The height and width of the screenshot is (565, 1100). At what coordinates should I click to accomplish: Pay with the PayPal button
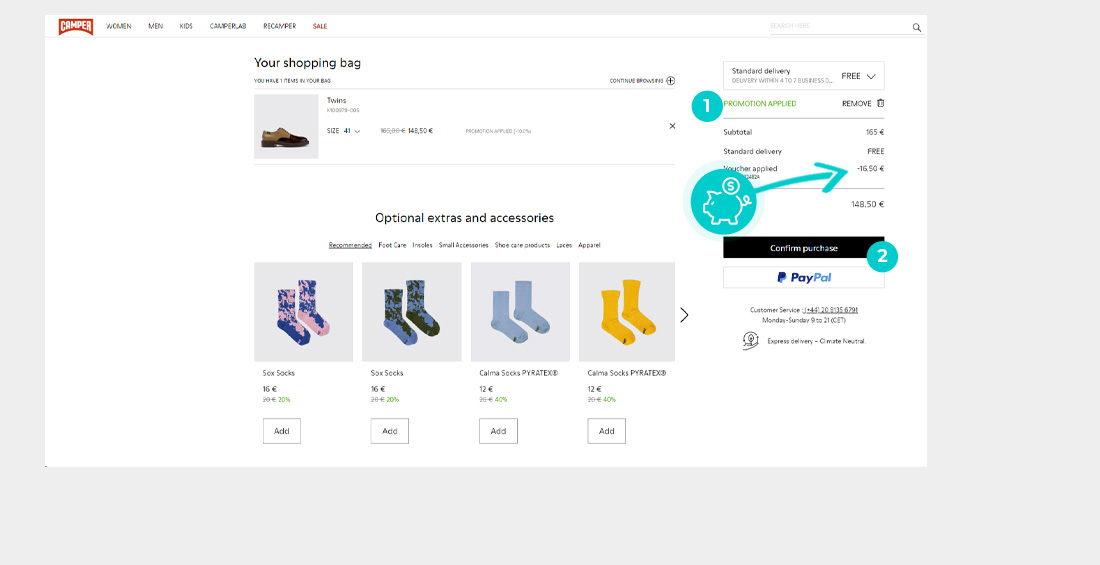click(804, 277)
